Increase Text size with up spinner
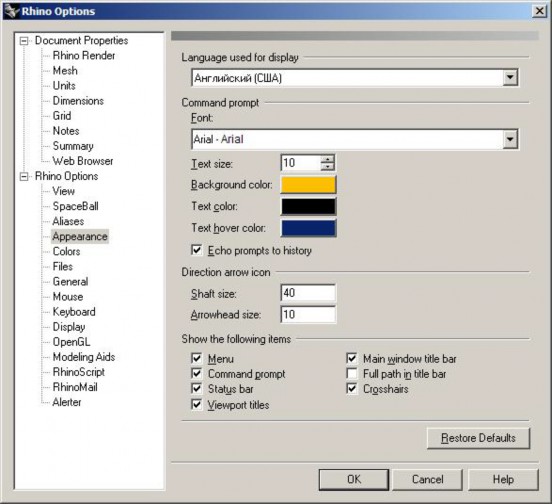Image resolution: width=552 pixels, height=504 pixels. coord(327,159)
